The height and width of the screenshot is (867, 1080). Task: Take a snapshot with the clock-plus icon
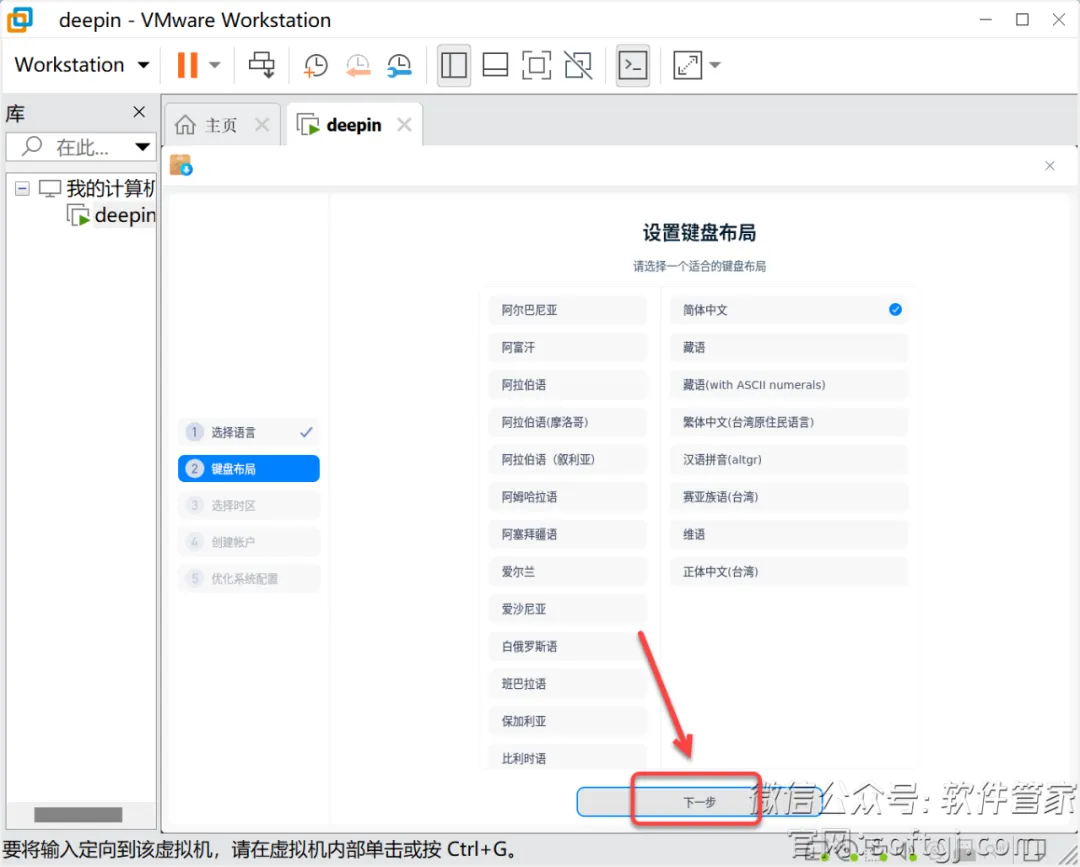coord(315,65)
